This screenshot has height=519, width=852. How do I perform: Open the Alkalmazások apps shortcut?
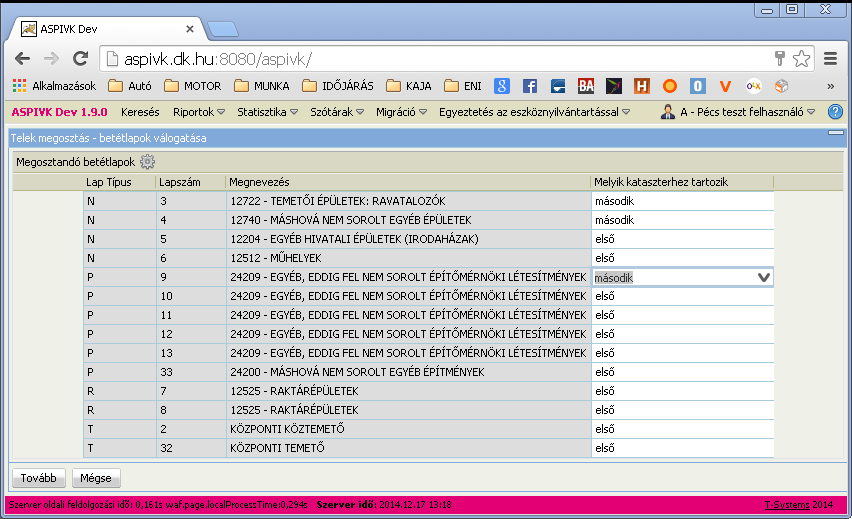pyautogui.click(x=54, y=86)
